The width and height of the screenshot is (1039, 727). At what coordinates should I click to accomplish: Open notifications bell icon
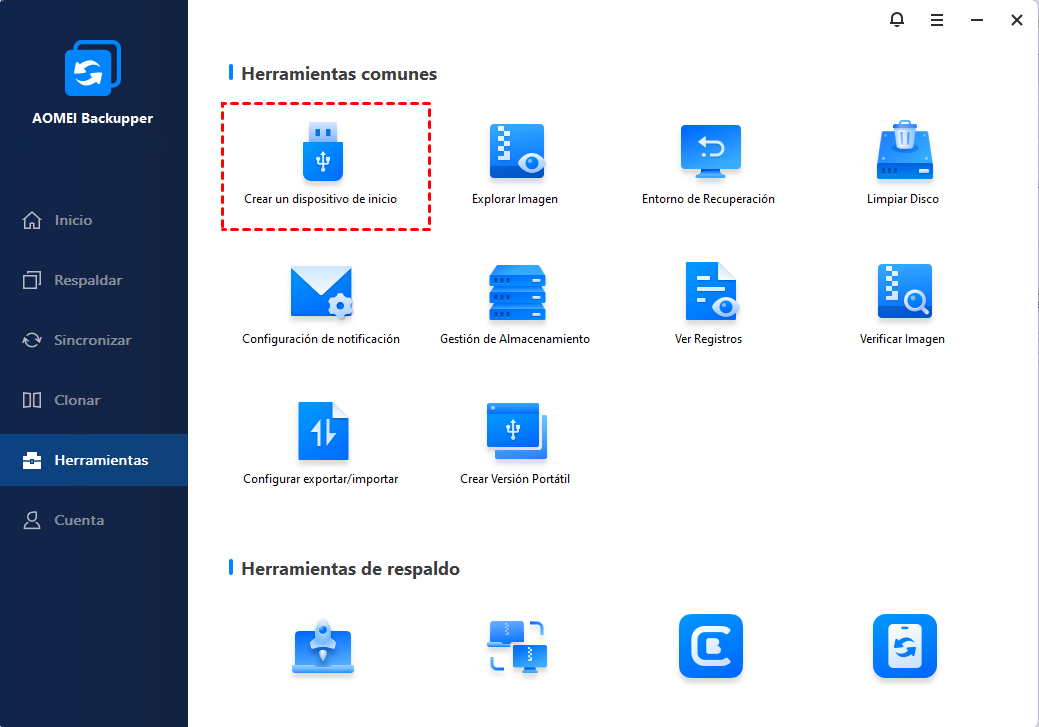point(897,20)
